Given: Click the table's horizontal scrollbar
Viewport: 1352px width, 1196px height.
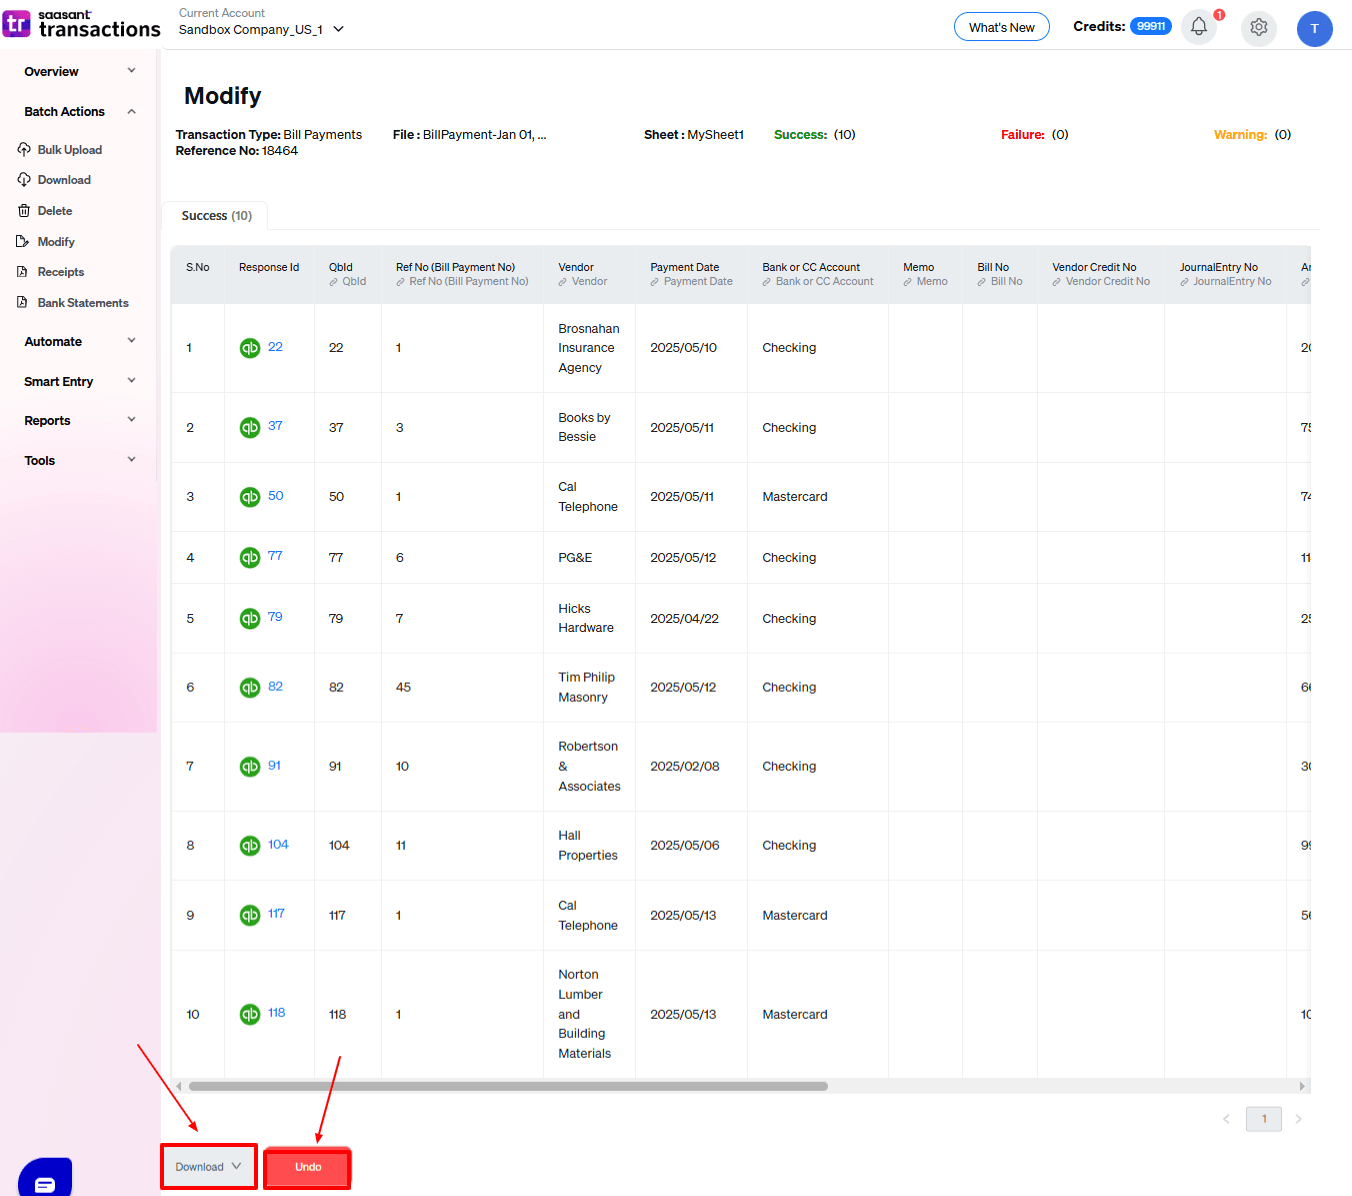Looking at the screenshot, I should [x=508, y=1086].
